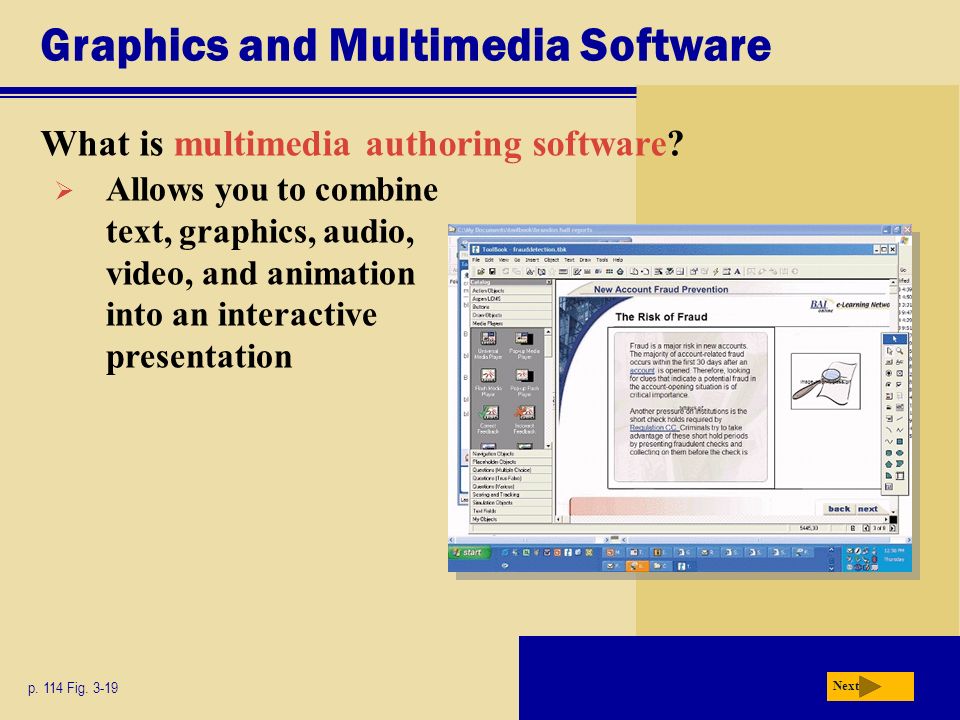This screenshot has height=720, width=960.
Task: Select the Flash Media Player catalog object
Action: pos(488,382)
